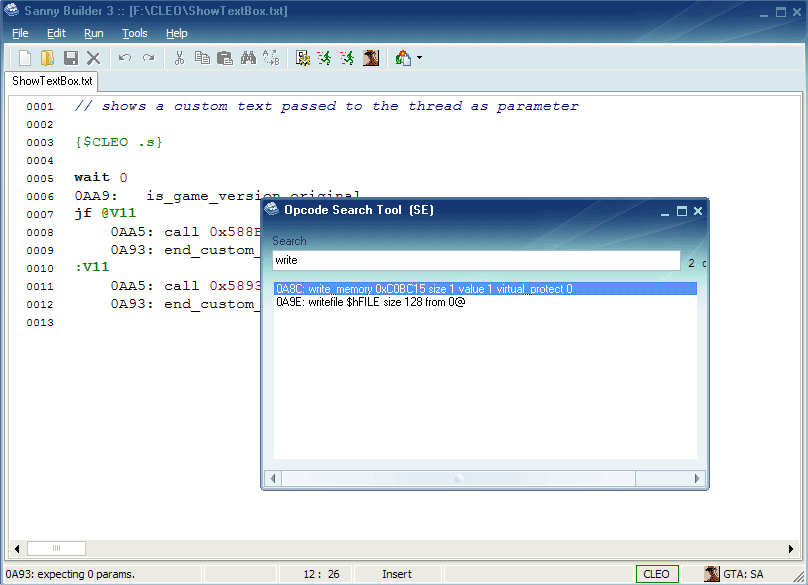808x585 pixels.
Task: Click the open file folder icon
Action: [47, 59]
